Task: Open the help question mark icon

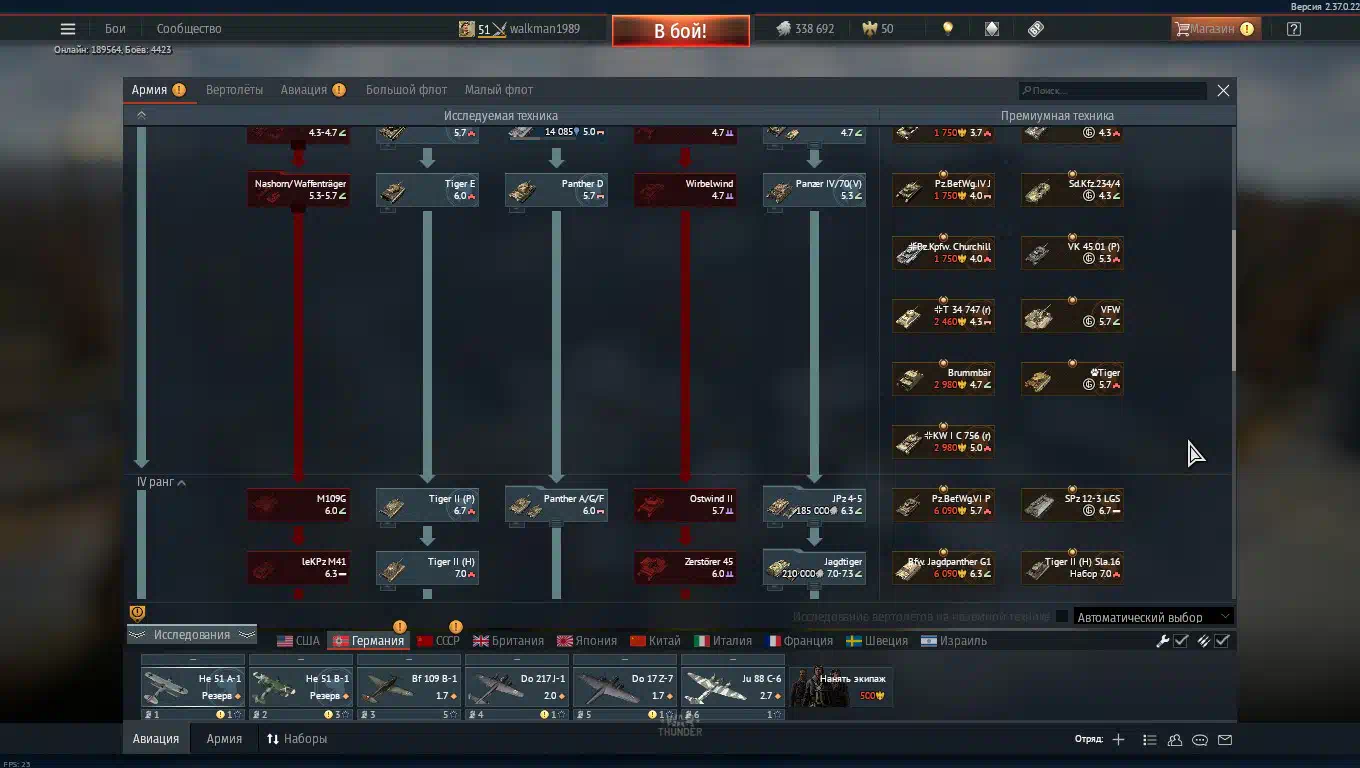Action: pyautogui.click(x=1294, y=29)
